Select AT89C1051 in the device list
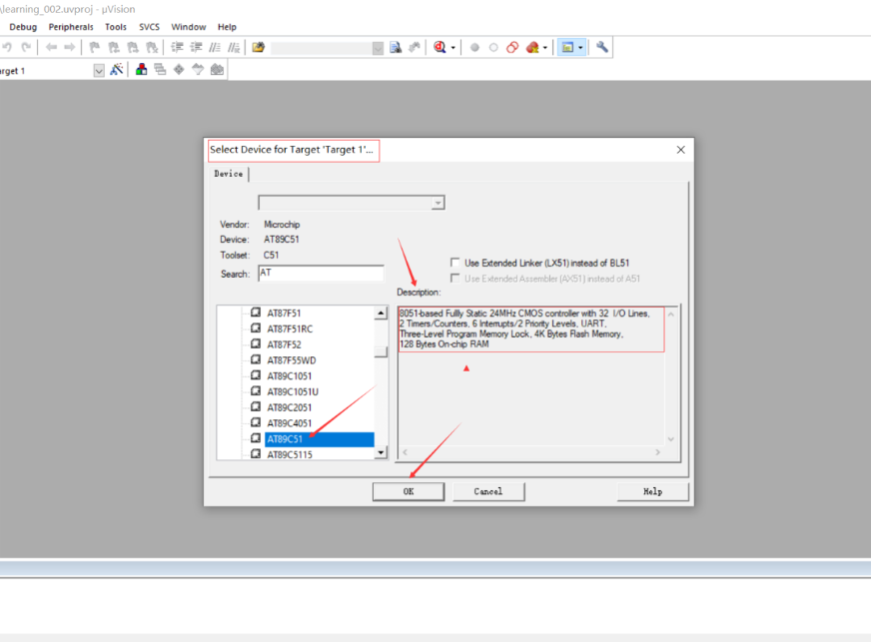This screenshot has height=643, width=871. pyautogui.click(x=289, y=376)
